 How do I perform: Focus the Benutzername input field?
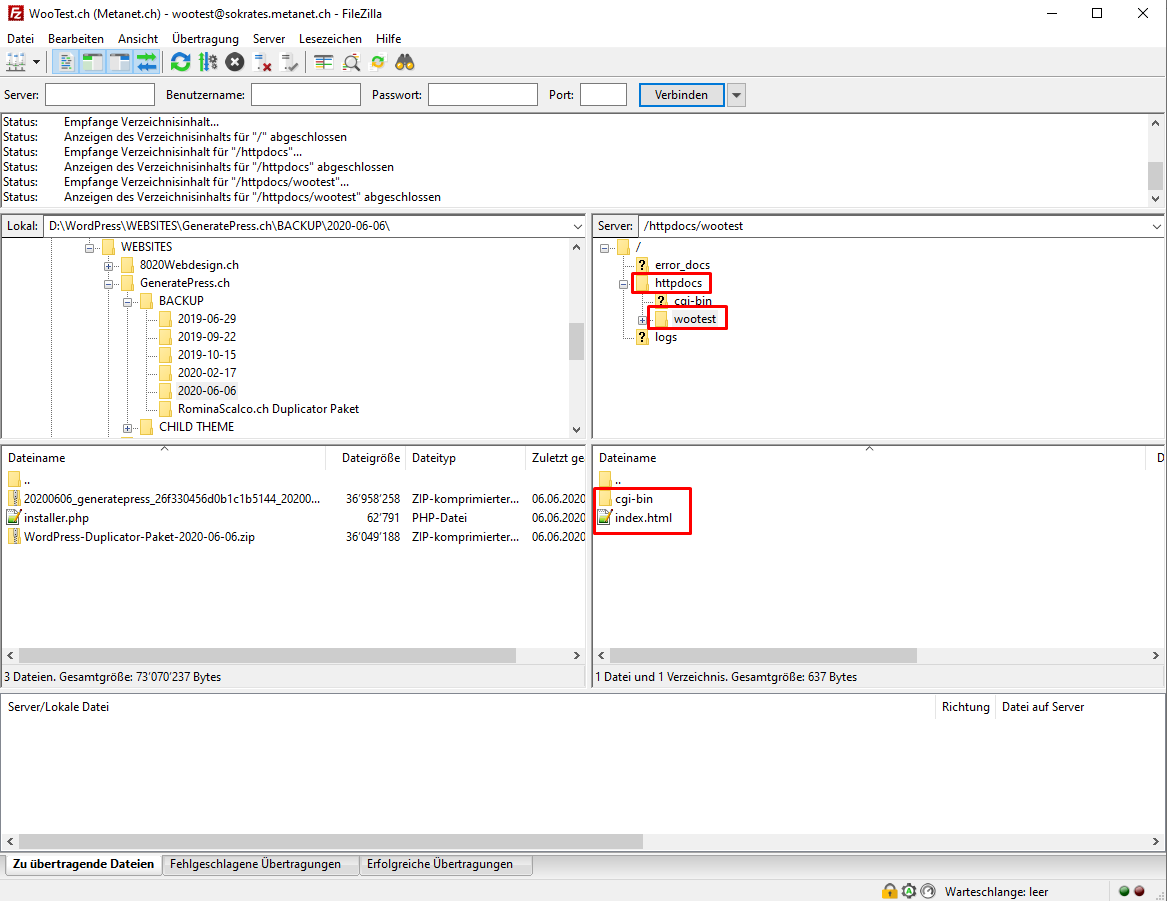(x=306, y=94)
